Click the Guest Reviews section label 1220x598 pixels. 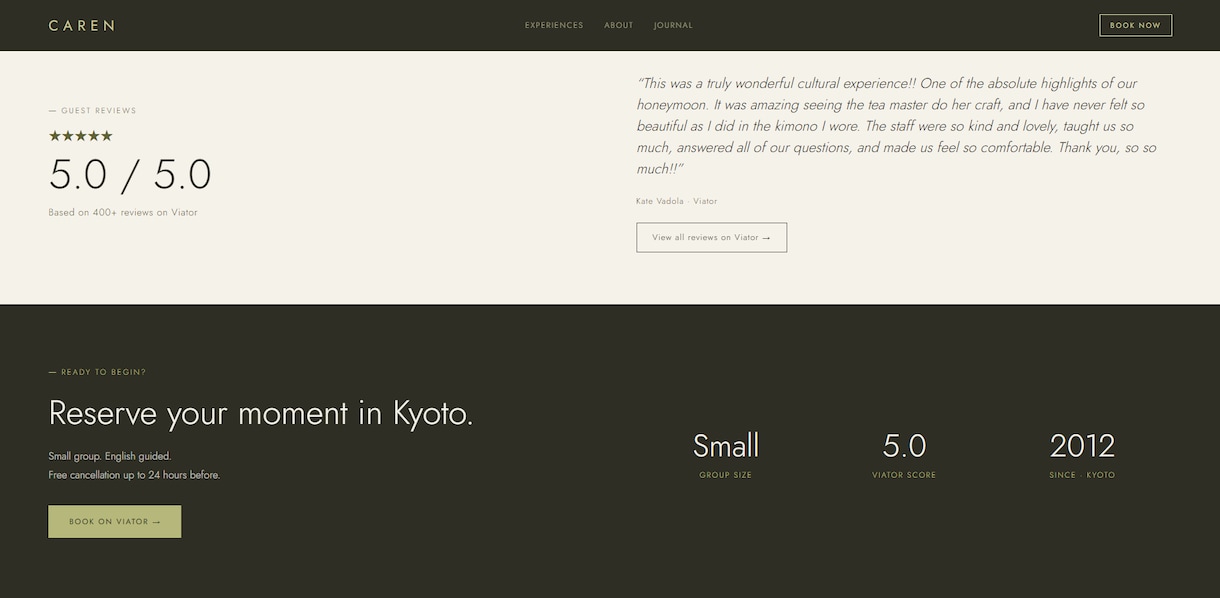[92, 111]
